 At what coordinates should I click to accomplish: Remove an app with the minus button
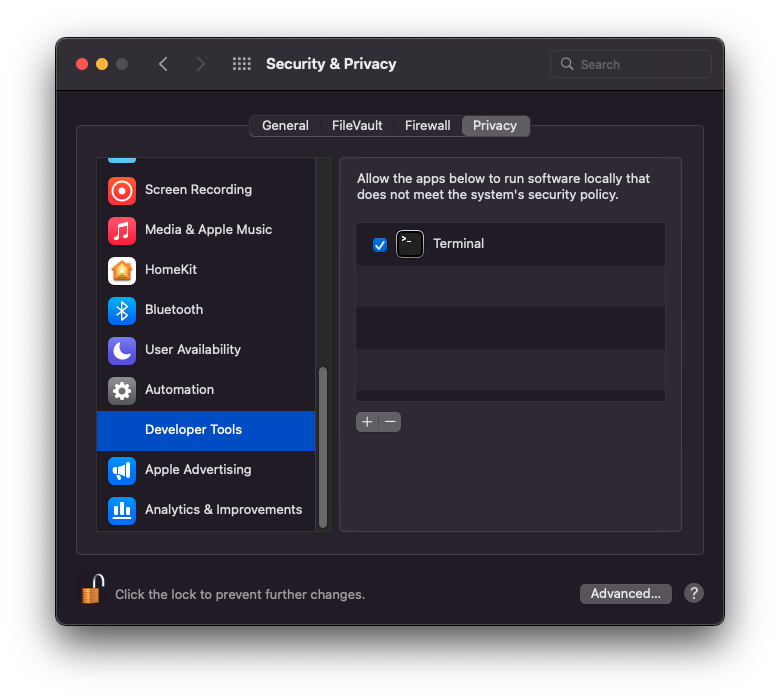pos(390,422)
